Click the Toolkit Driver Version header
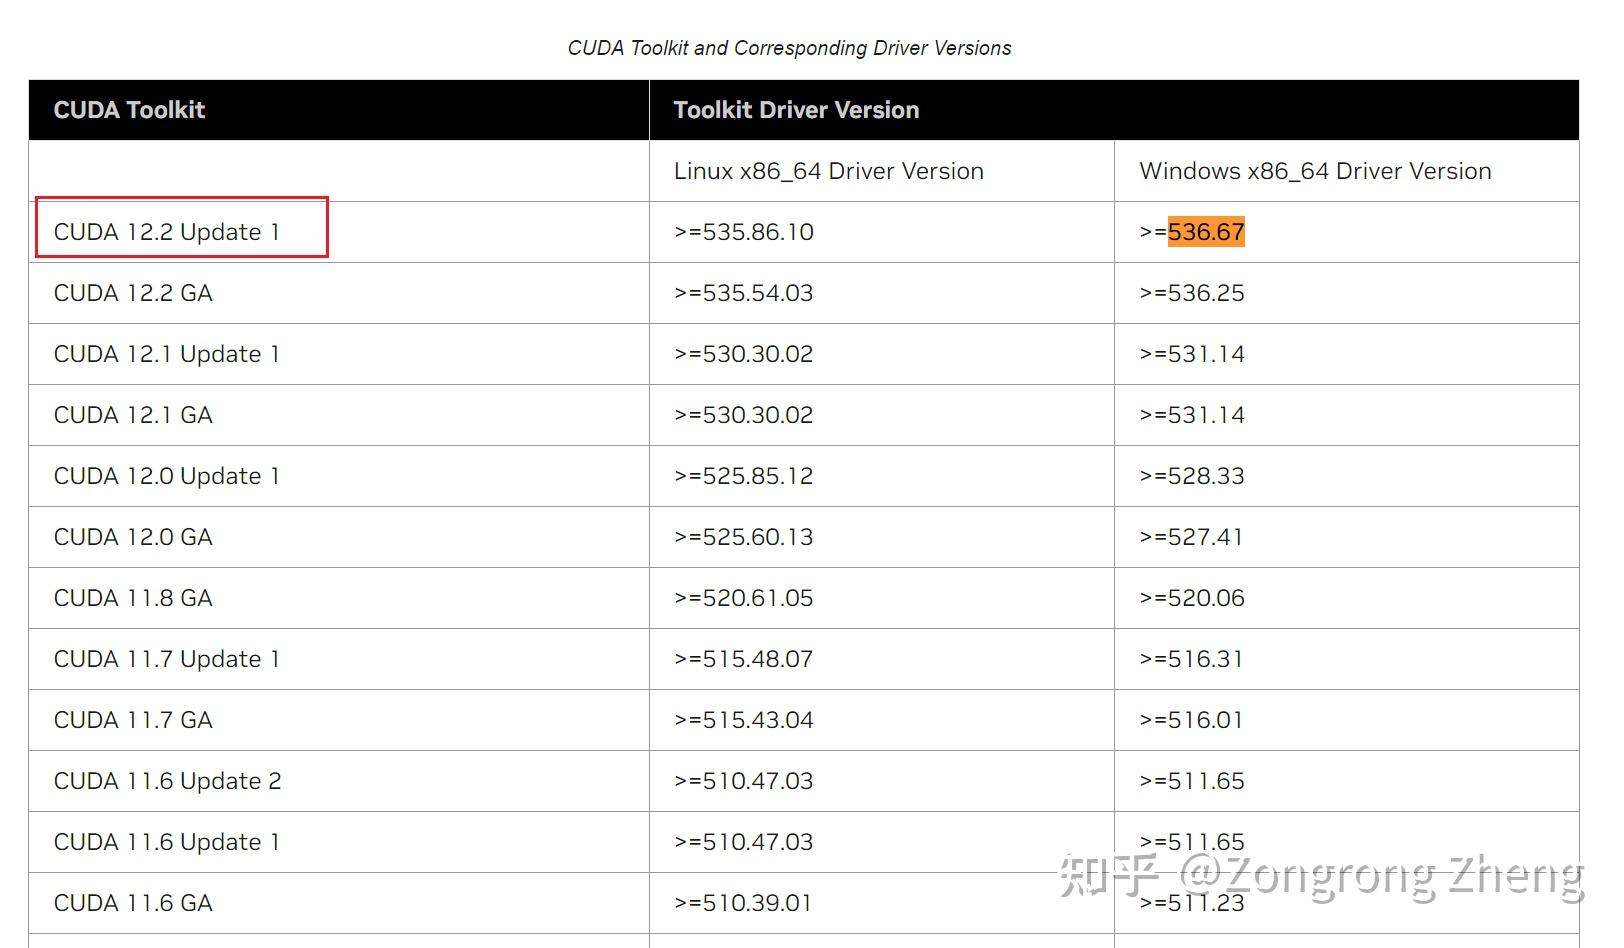 [x=796, y=110]
